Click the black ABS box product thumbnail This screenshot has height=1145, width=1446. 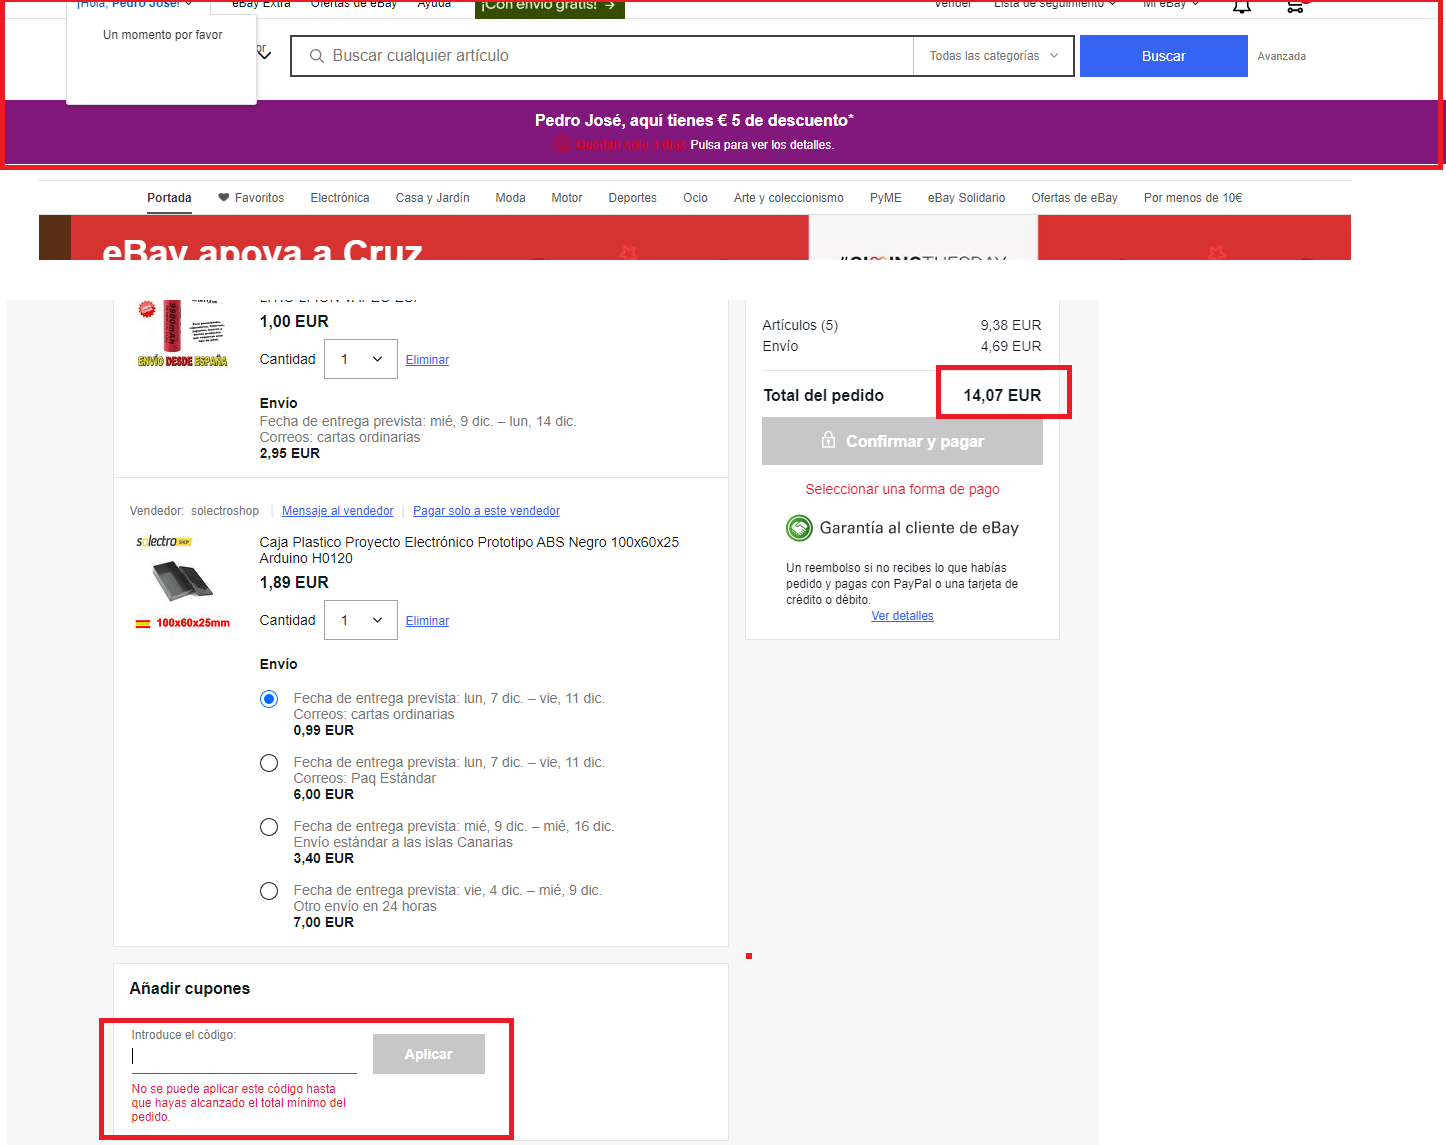[182, 580]
